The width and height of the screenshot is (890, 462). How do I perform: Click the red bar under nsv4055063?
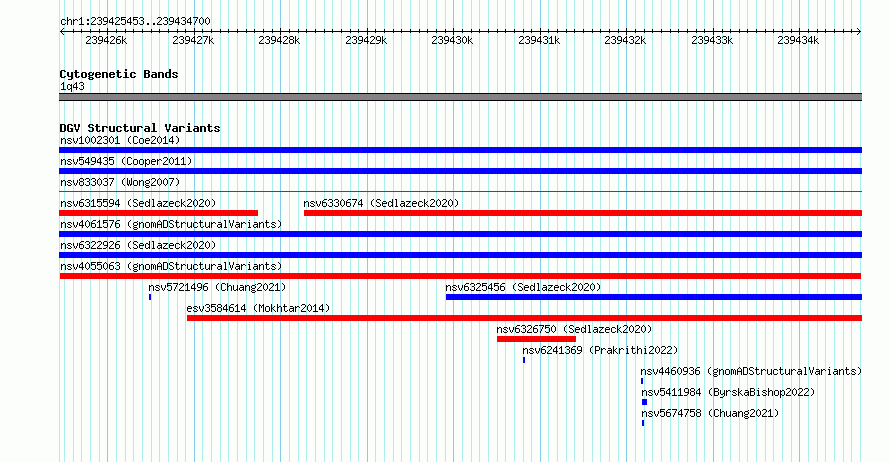460,276
